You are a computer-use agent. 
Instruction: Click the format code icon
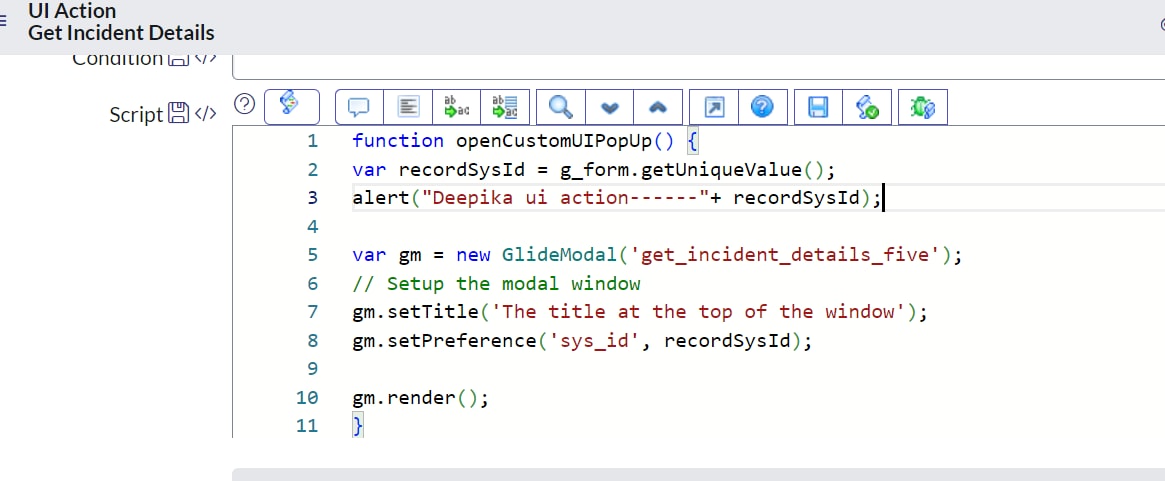coord(407,107)
